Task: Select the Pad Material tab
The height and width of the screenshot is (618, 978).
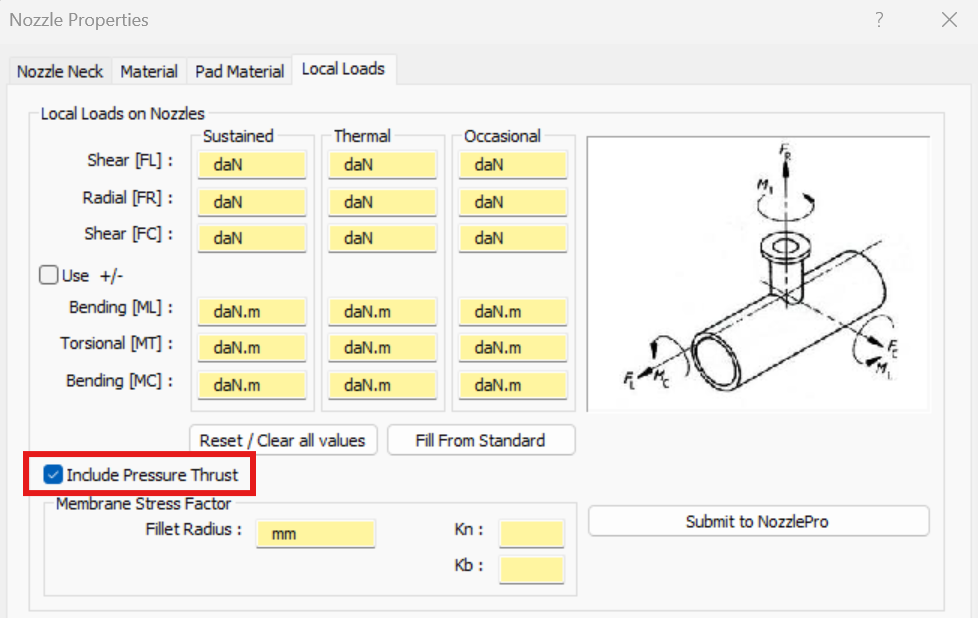Action: [x=239, y=71]
